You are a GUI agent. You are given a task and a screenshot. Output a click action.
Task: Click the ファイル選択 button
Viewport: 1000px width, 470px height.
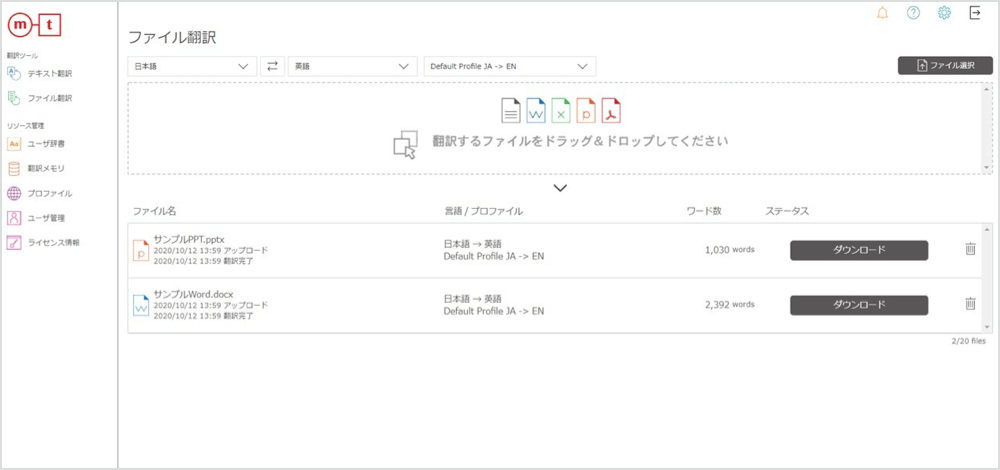pos(945,66)
